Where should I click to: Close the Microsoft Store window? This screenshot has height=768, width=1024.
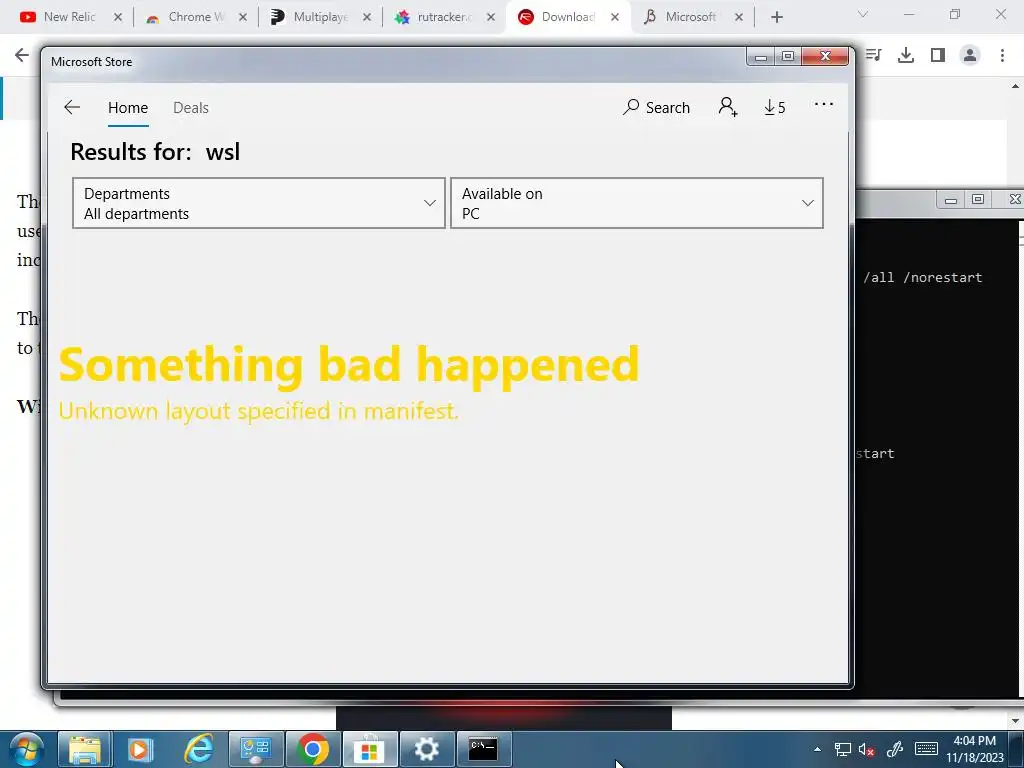825,57
